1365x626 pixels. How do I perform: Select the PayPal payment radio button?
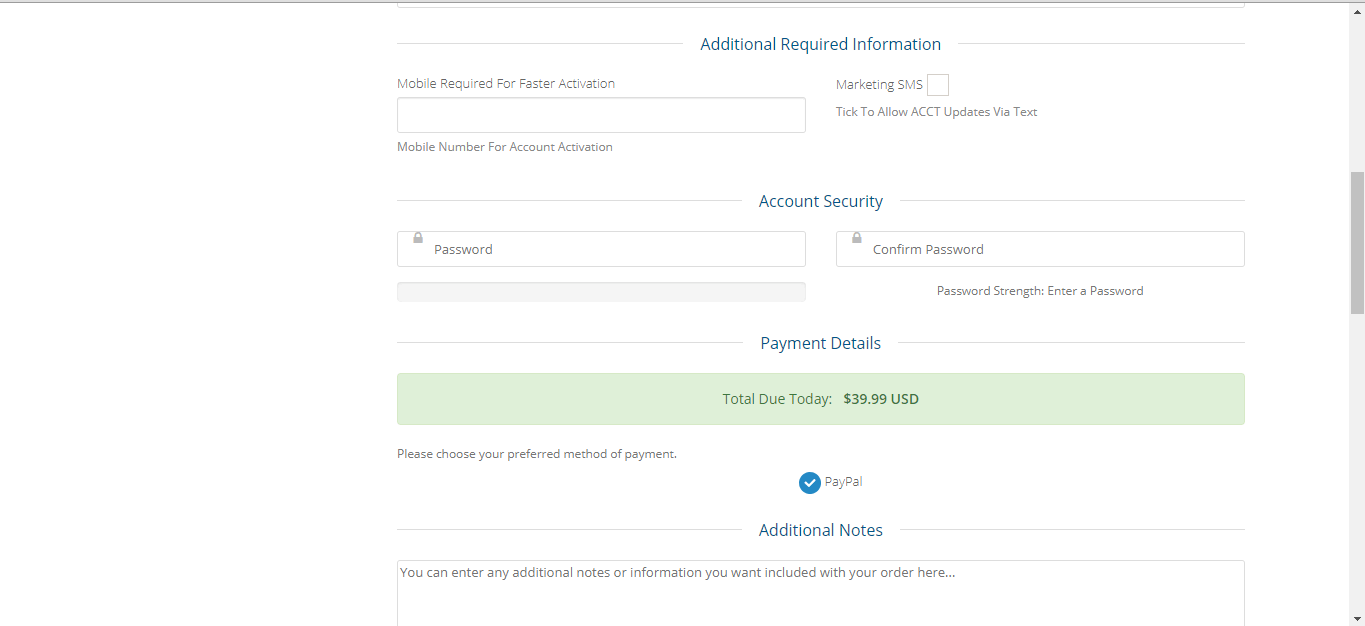[810, 483]
